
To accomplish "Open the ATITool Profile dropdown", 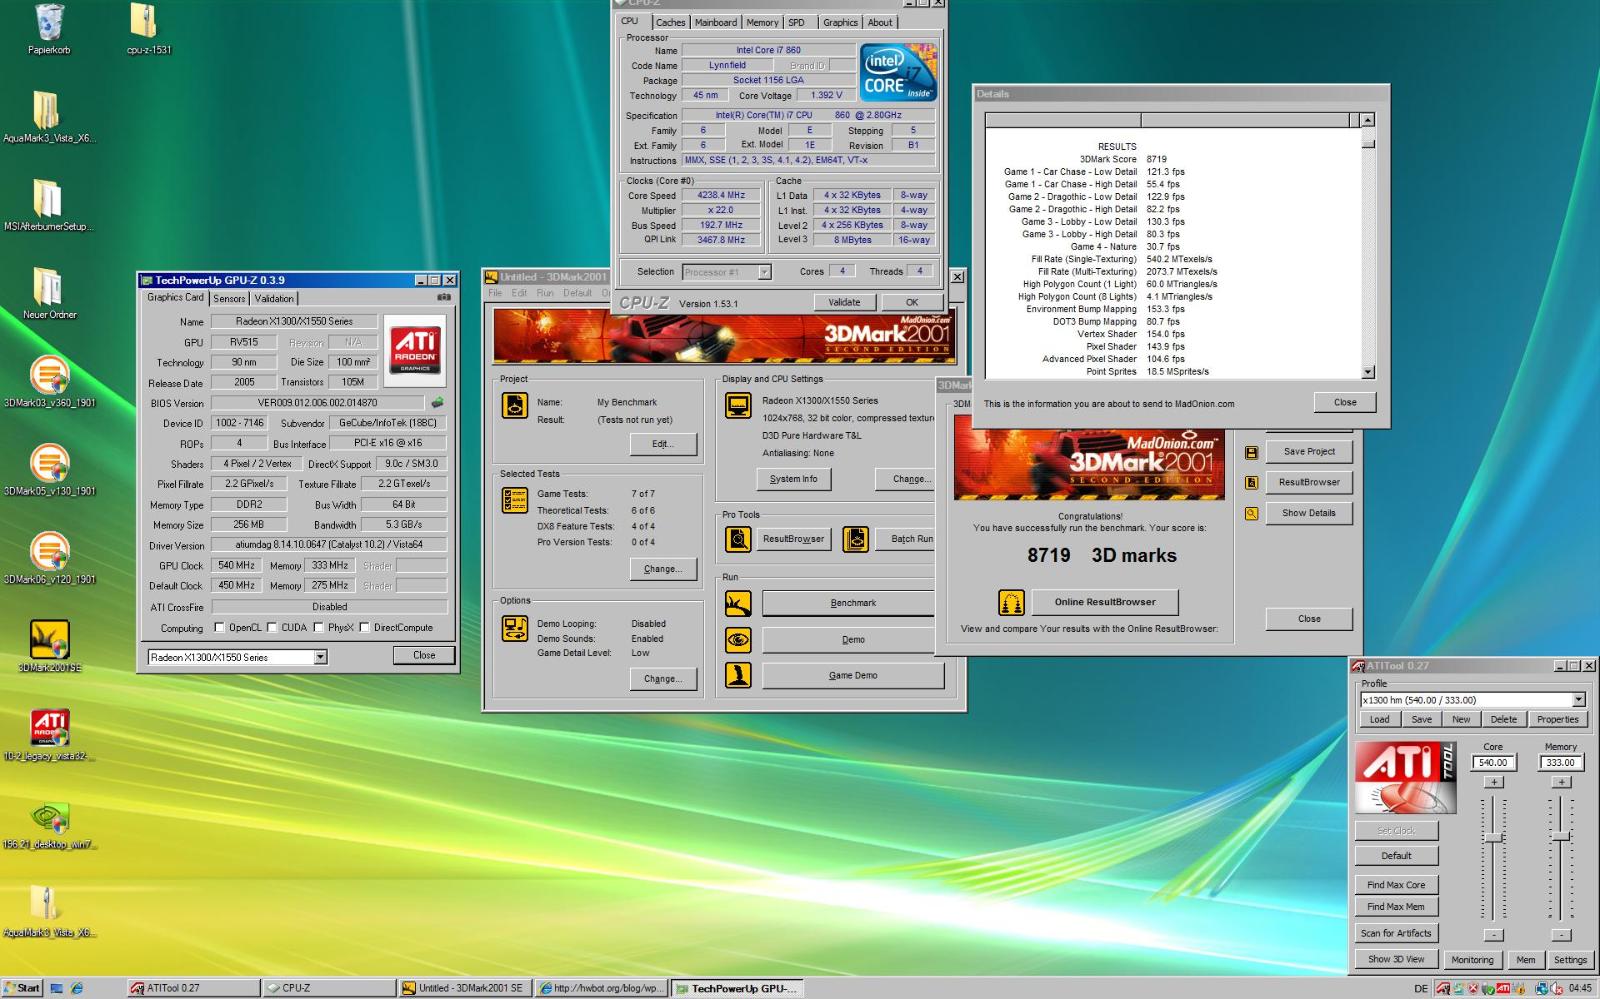I will tap(1578, 700).
